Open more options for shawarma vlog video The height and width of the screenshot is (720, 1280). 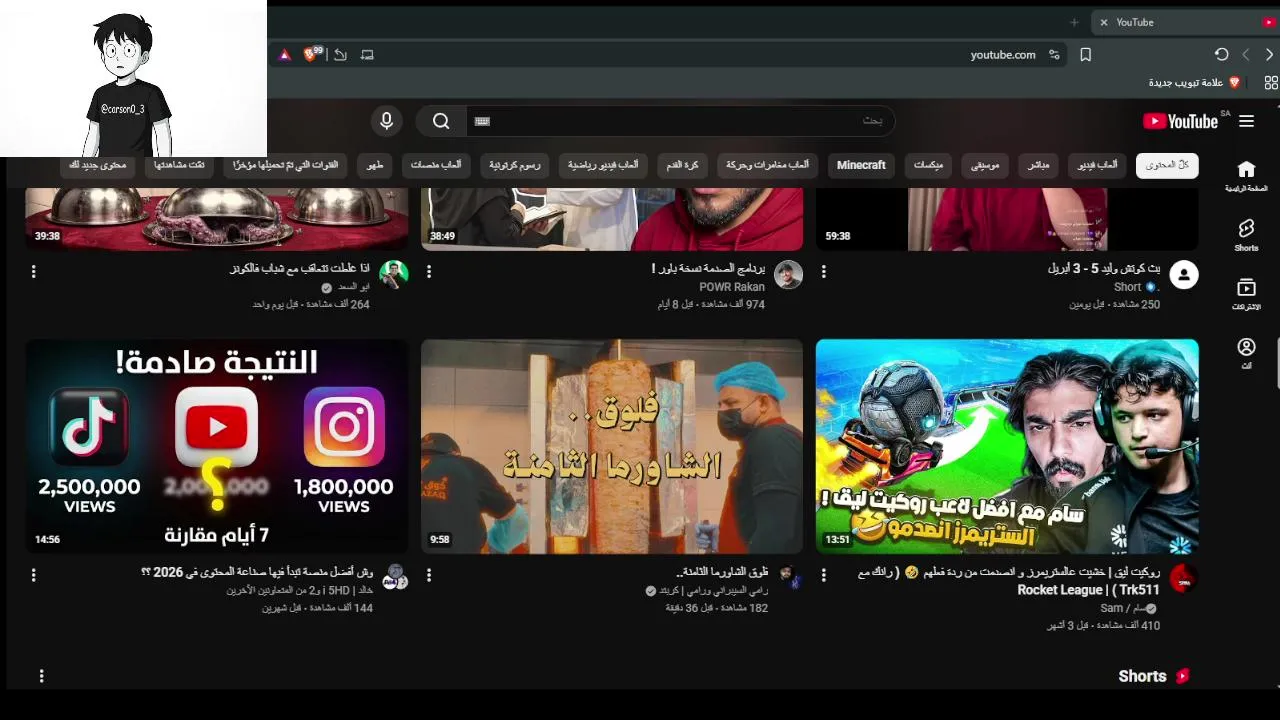click(429, 575)
